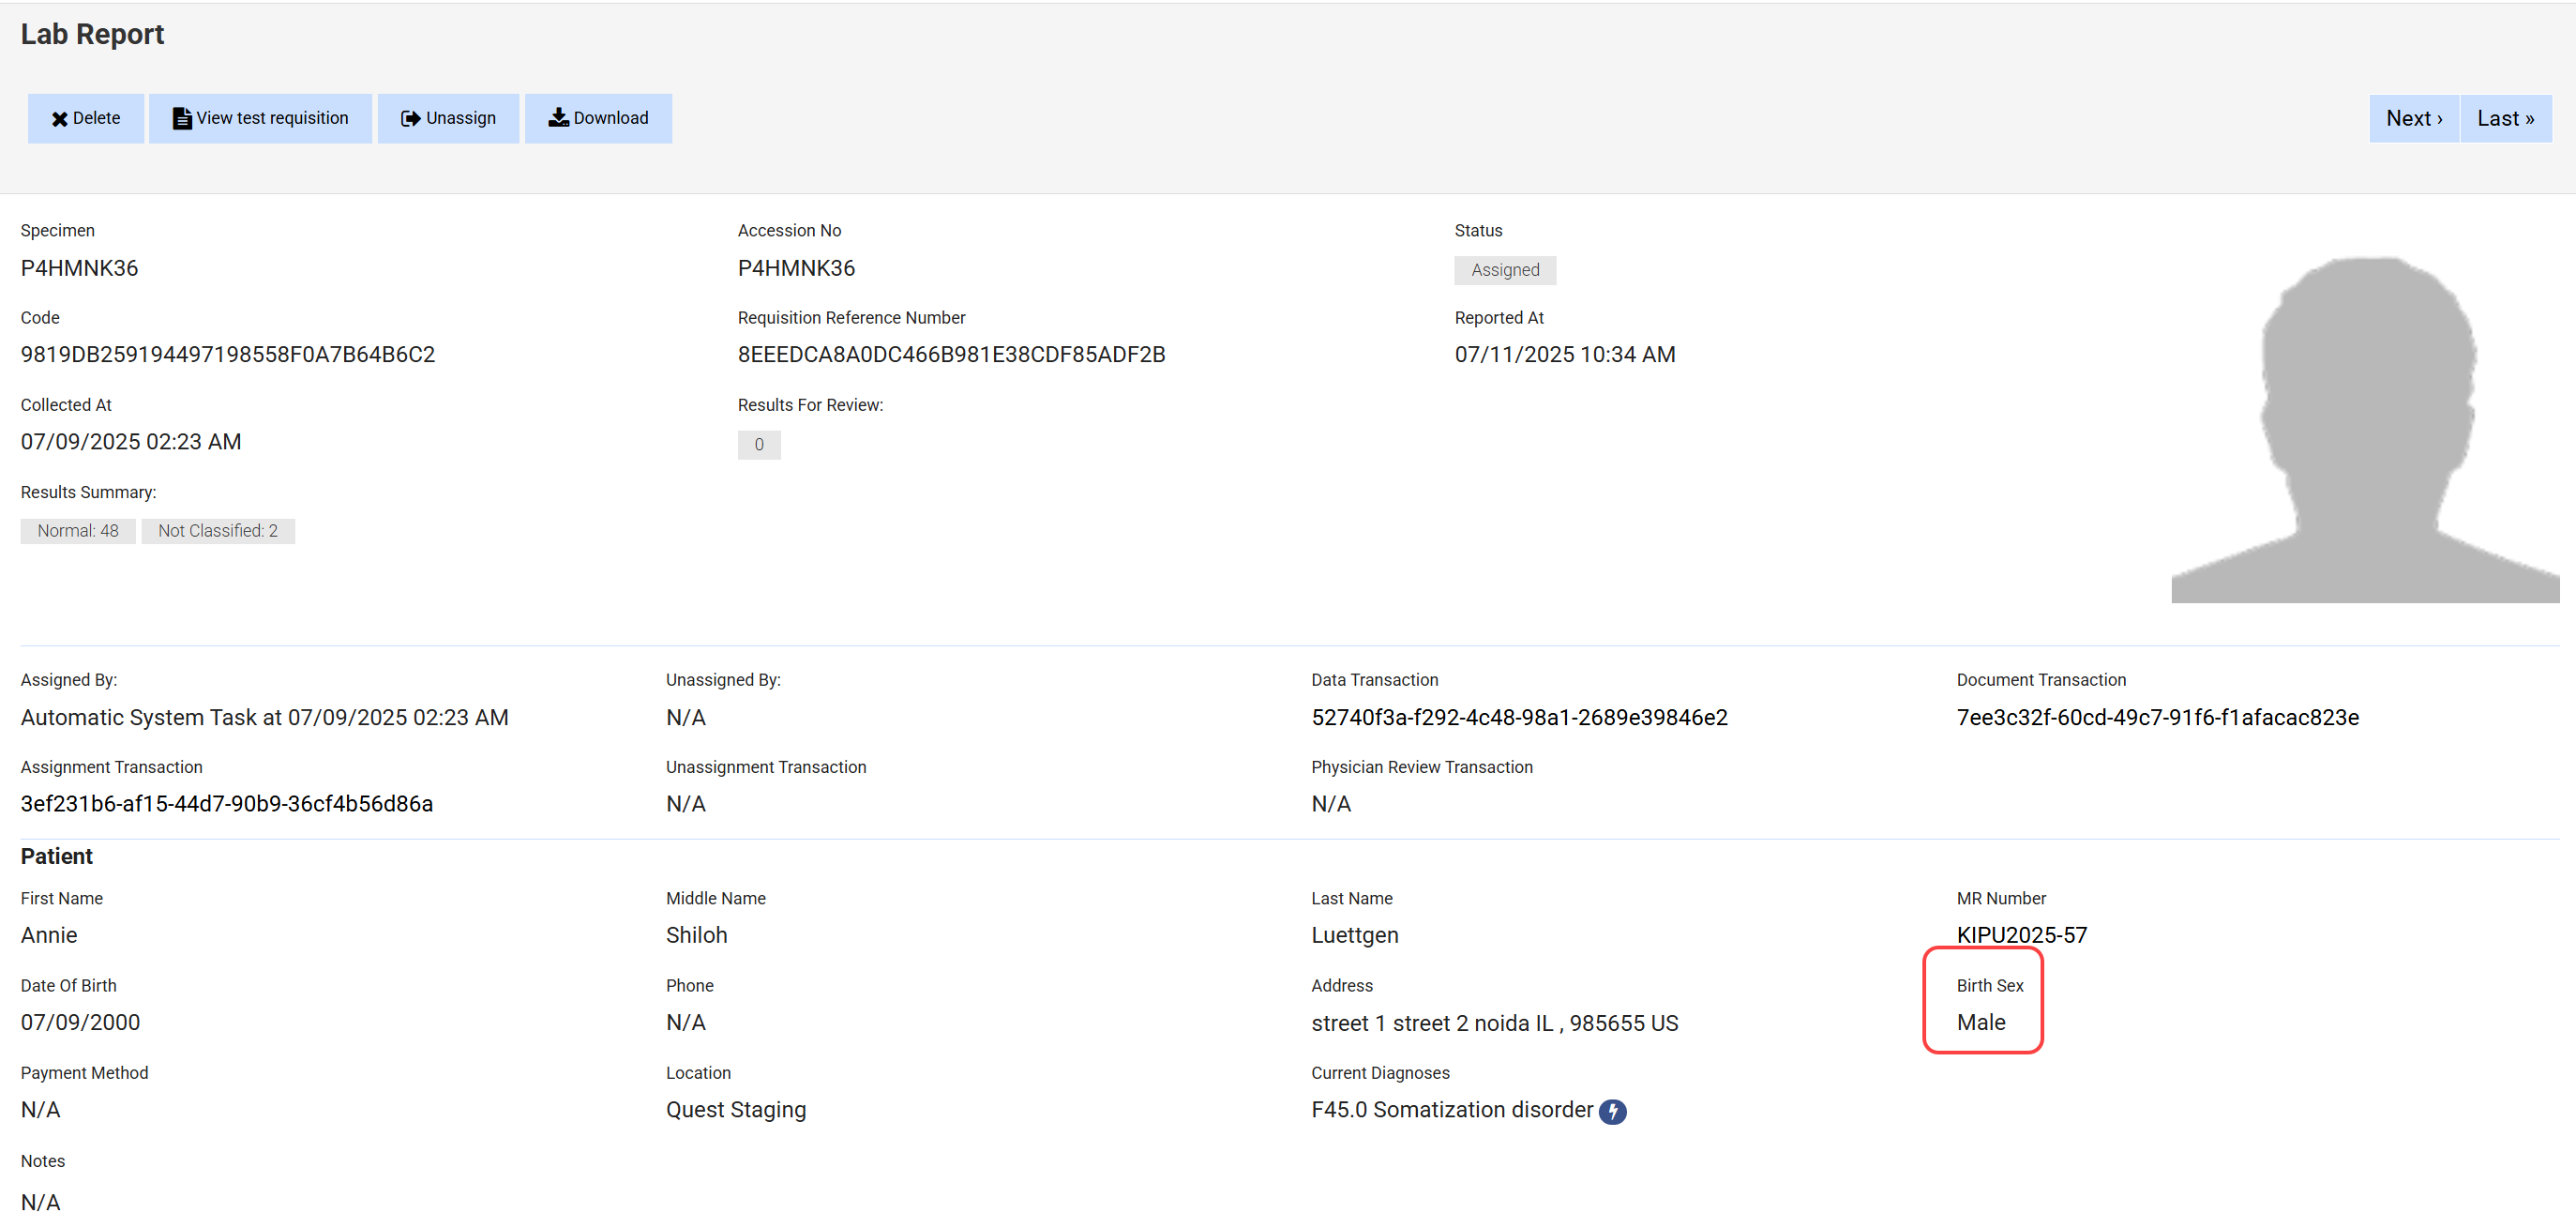Click the document icon on View test requisition
This screenshot has width=2576, height=1228.
point(181,119)
